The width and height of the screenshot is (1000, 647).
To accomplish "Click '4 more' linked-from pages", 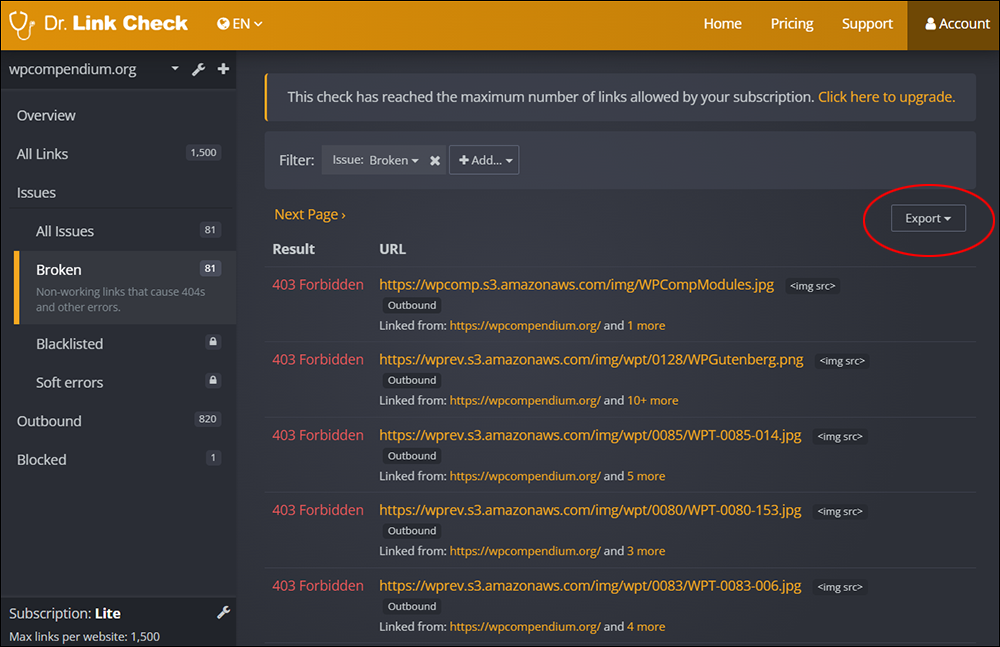I will pos(646,627).
